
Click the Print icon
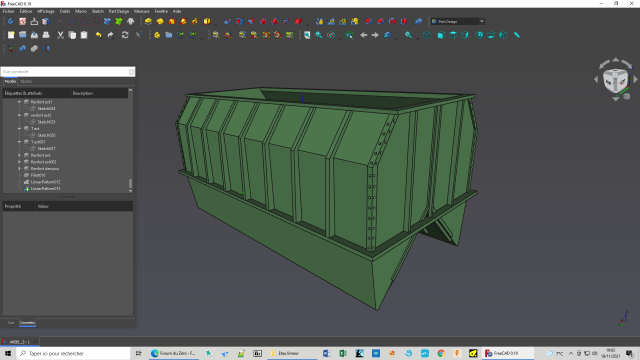click(46, 35)
